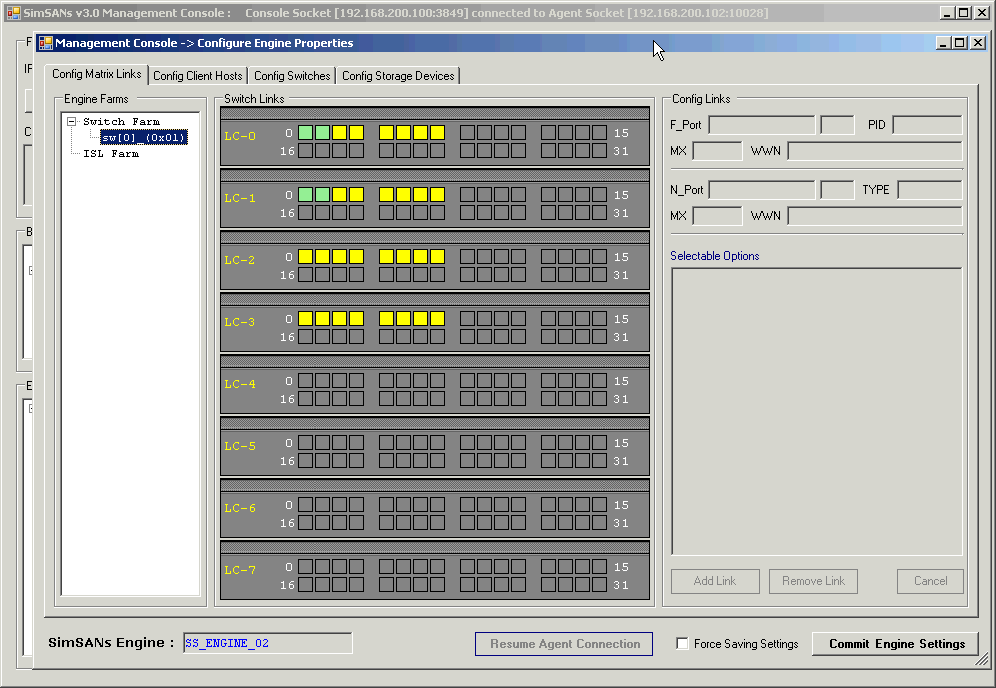Click the LC-4 line card label
Viewport: 996px width, 688px height.
point(240,384)
